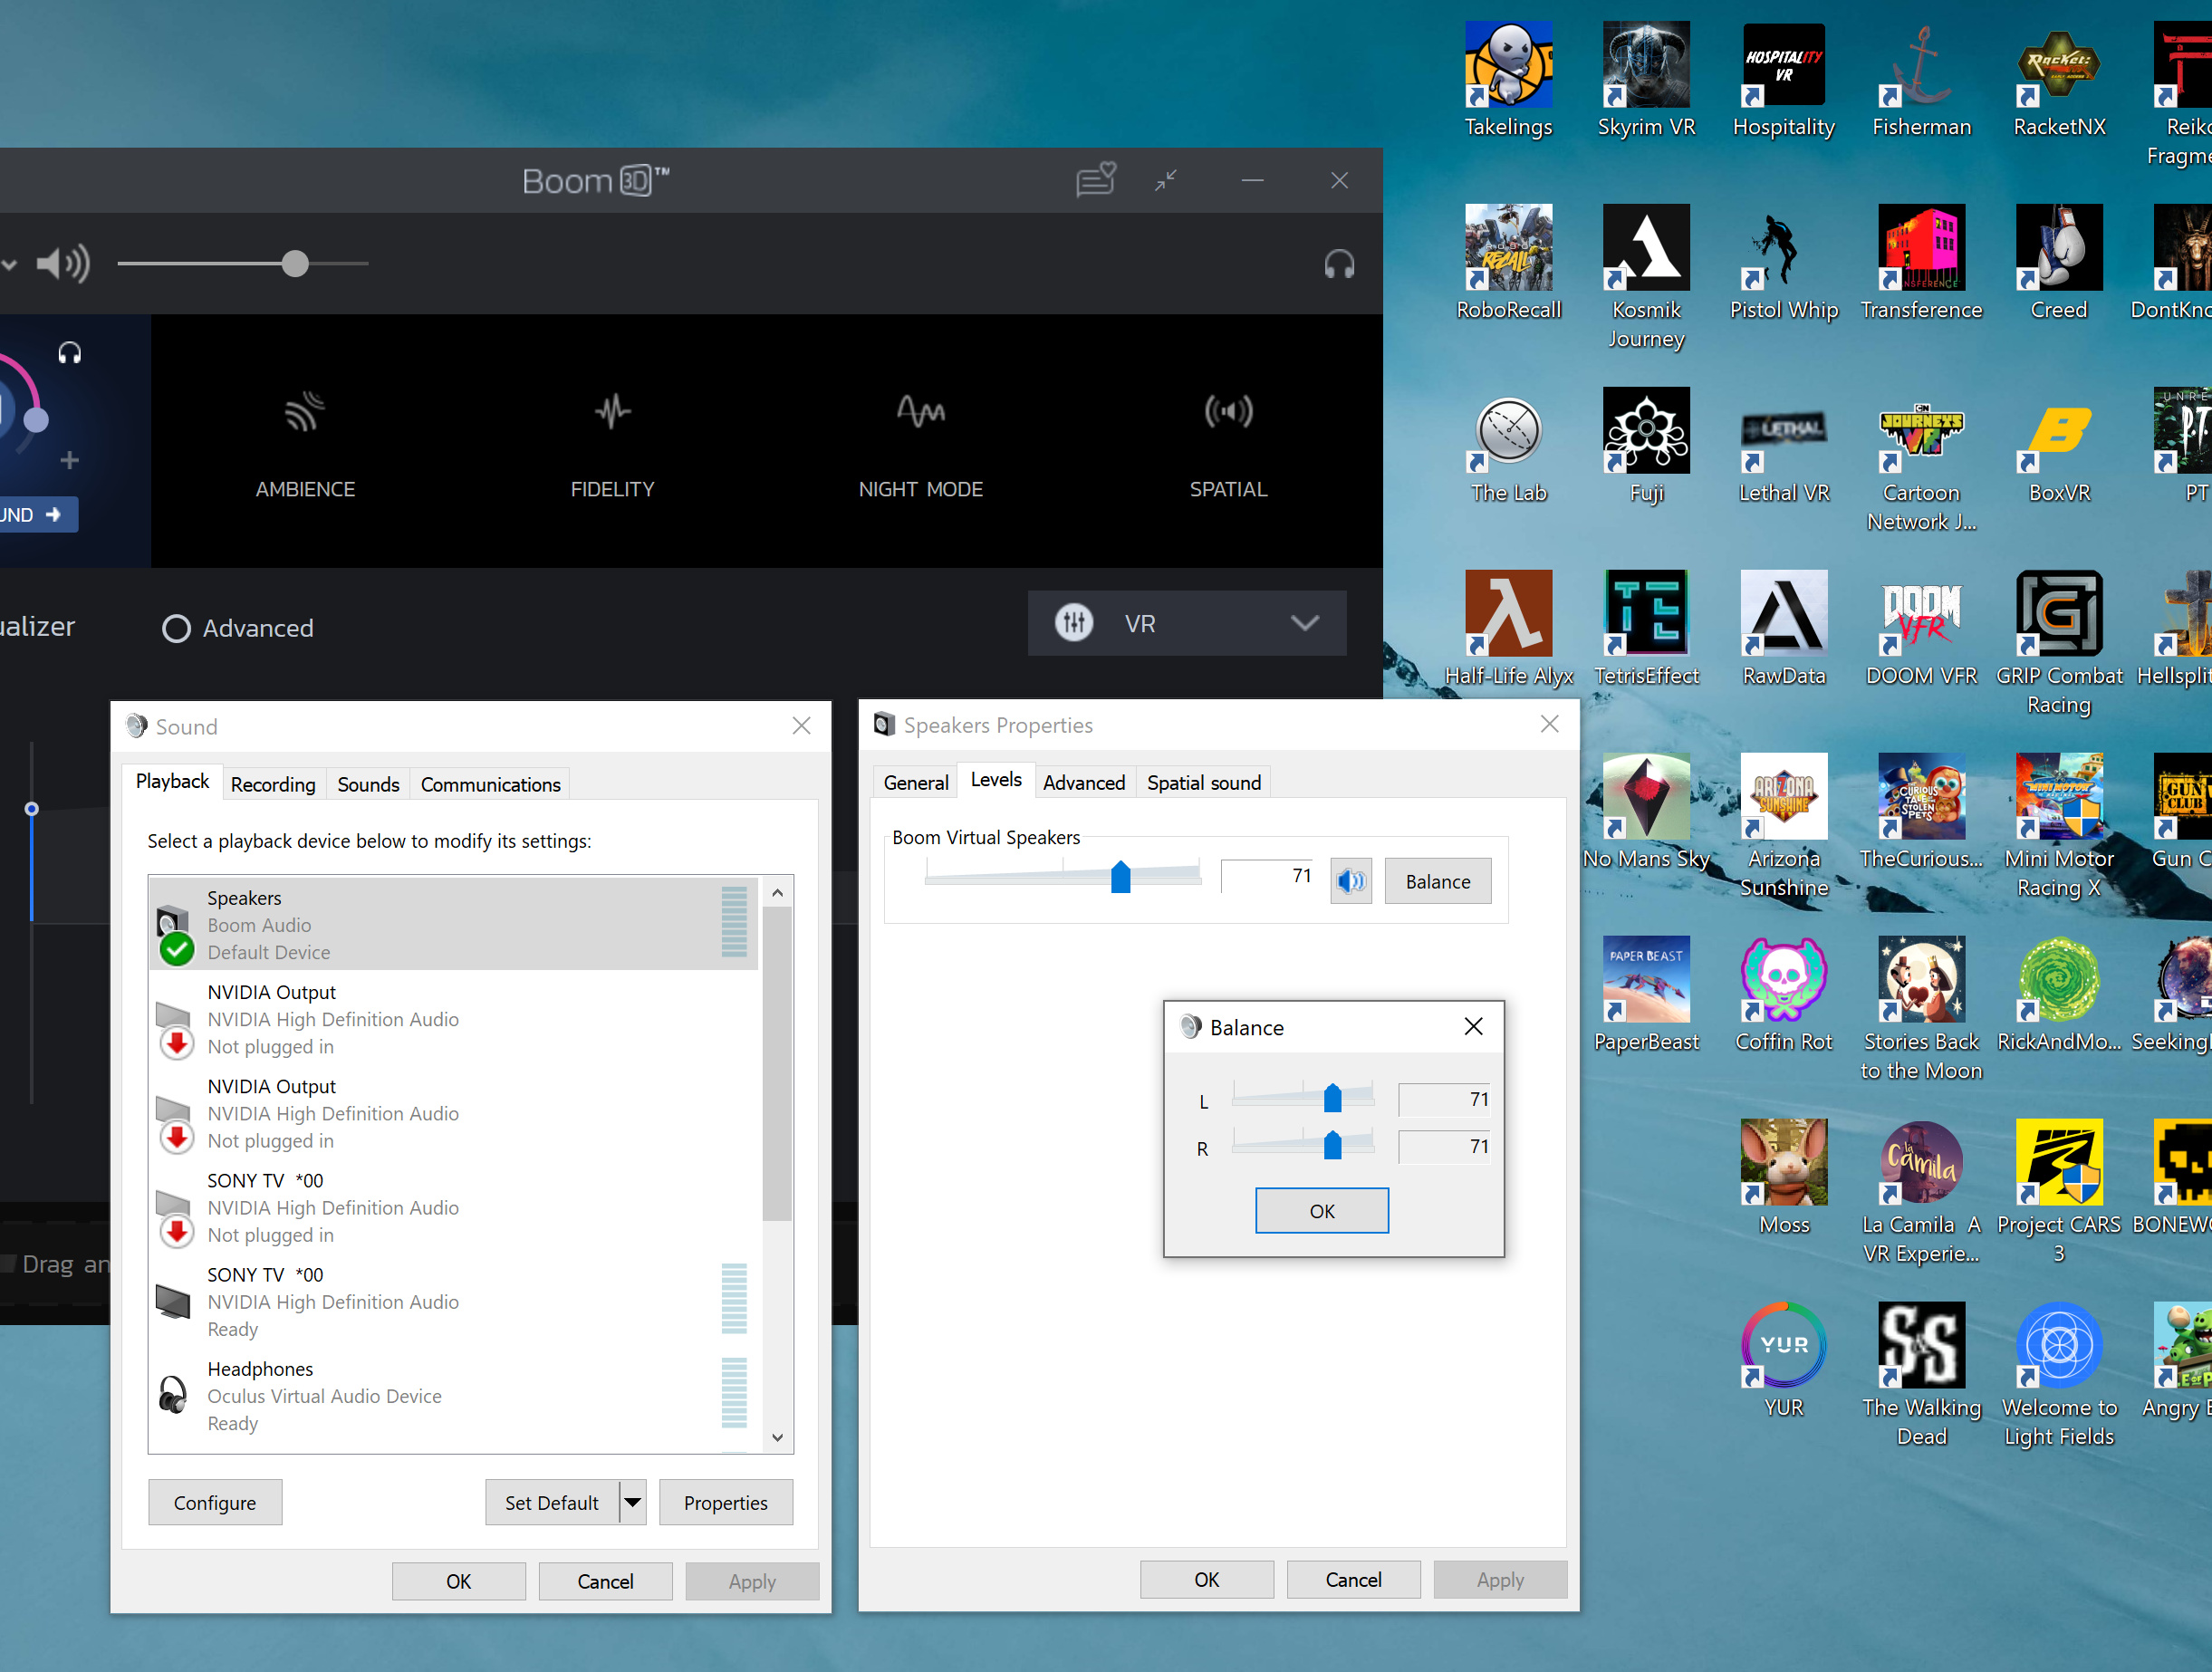The width and height of the screenshot is (2212, 1672).
Task: Open the Fisherman desktop shortcut
Action: (x=1921, y=80)
